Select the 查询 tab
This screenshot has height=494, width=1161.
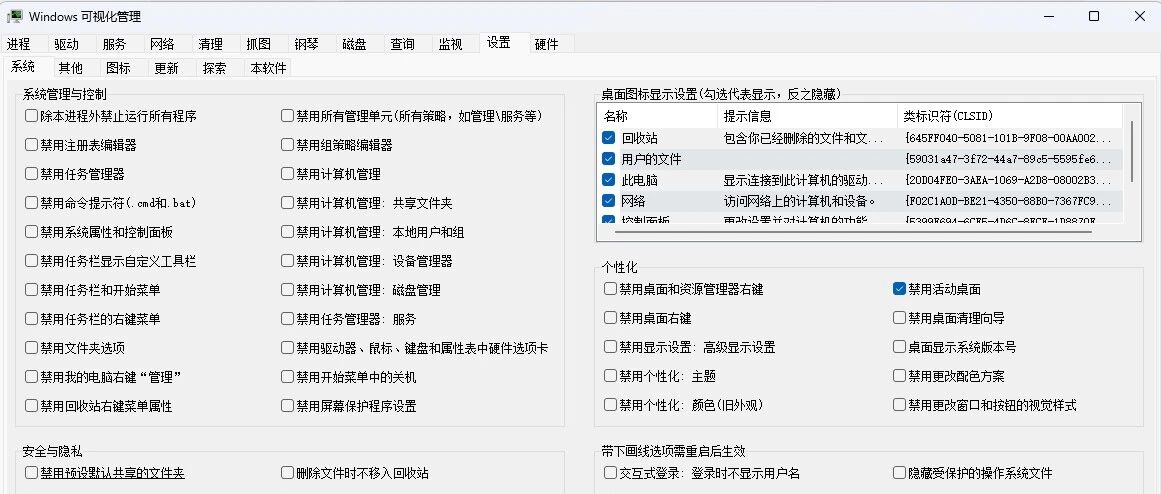coord(403,44)
